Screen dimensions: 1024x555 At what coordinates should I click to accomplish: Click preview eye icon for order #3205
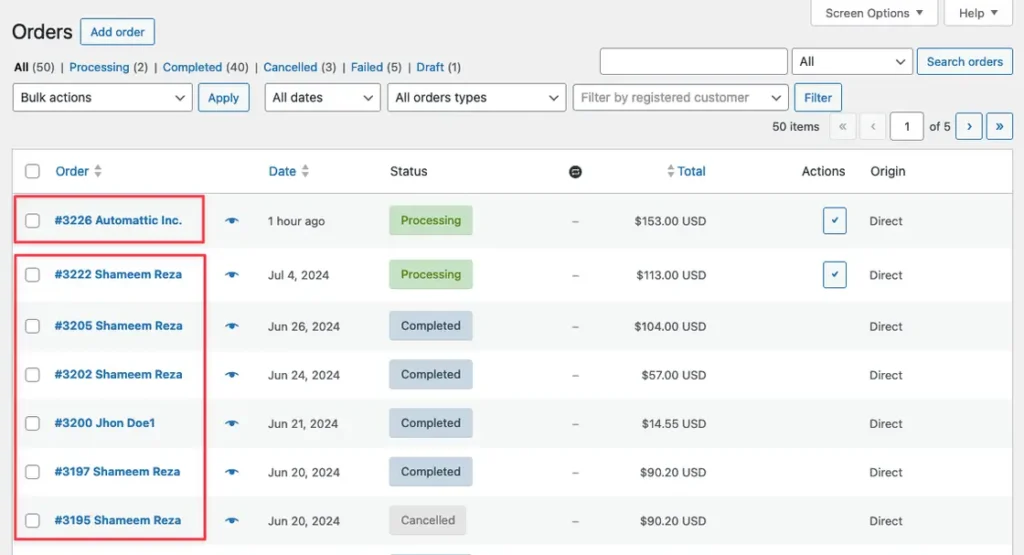[x=232, y=326]
